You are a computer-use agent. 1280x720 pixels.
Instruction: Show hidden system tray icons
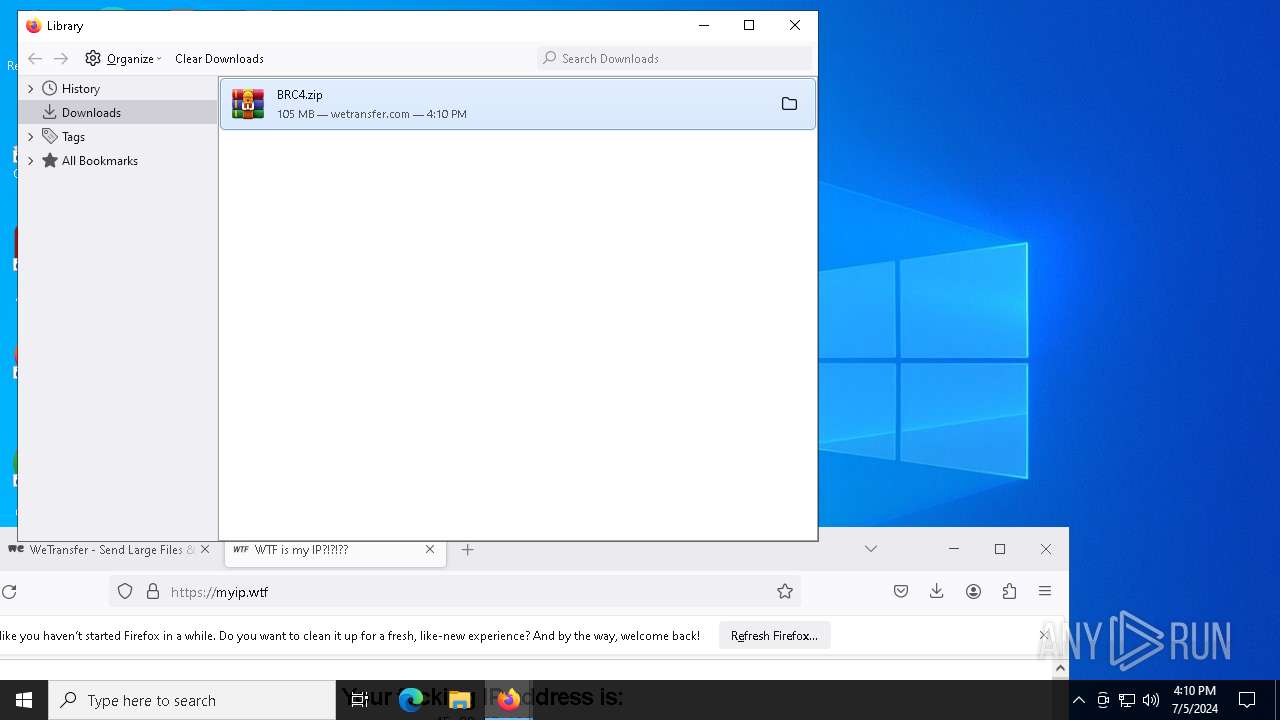1079,700
